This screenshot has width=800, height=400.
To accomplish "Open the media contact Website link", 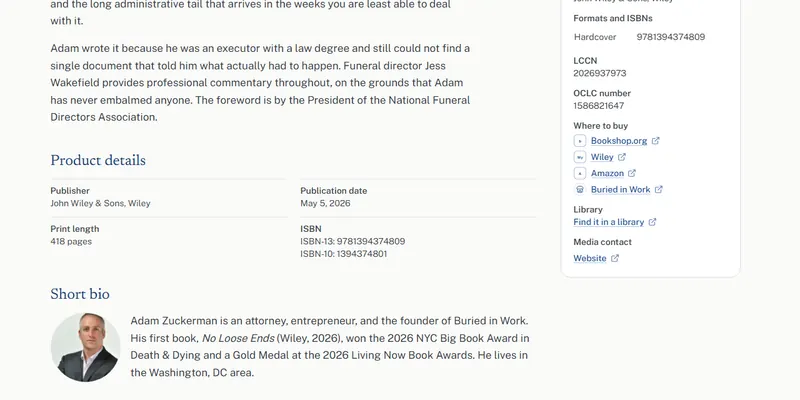I will pyautogui.click(x=590, y=258).
